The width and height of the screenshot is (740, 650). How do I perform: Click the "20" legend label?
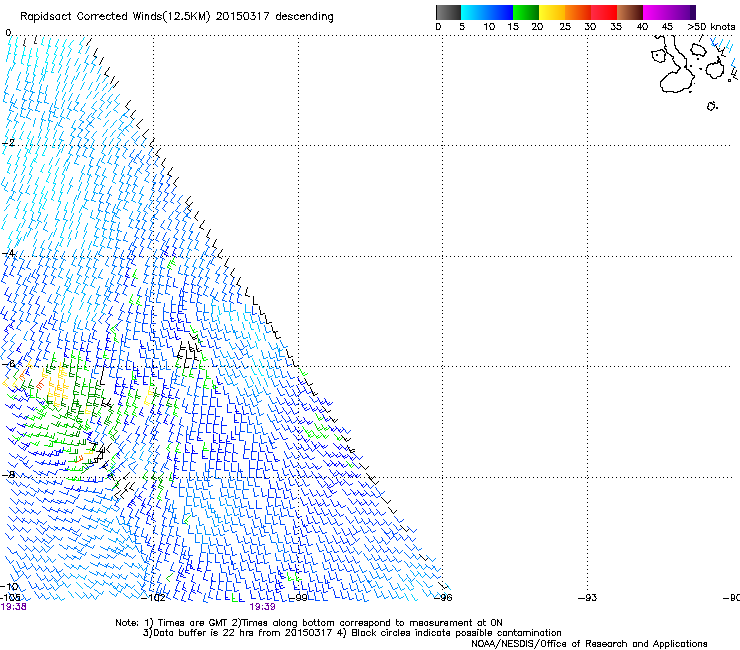pos(537,27)
